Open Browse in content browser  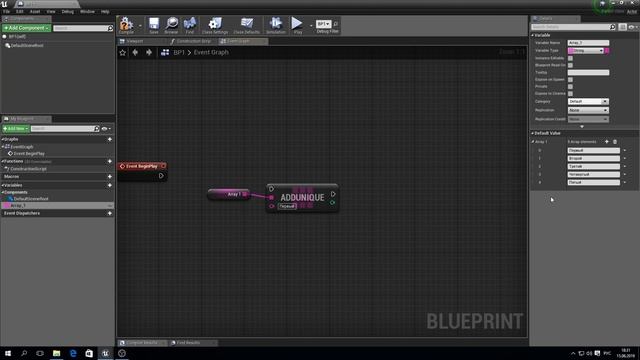tap(171, 25)
